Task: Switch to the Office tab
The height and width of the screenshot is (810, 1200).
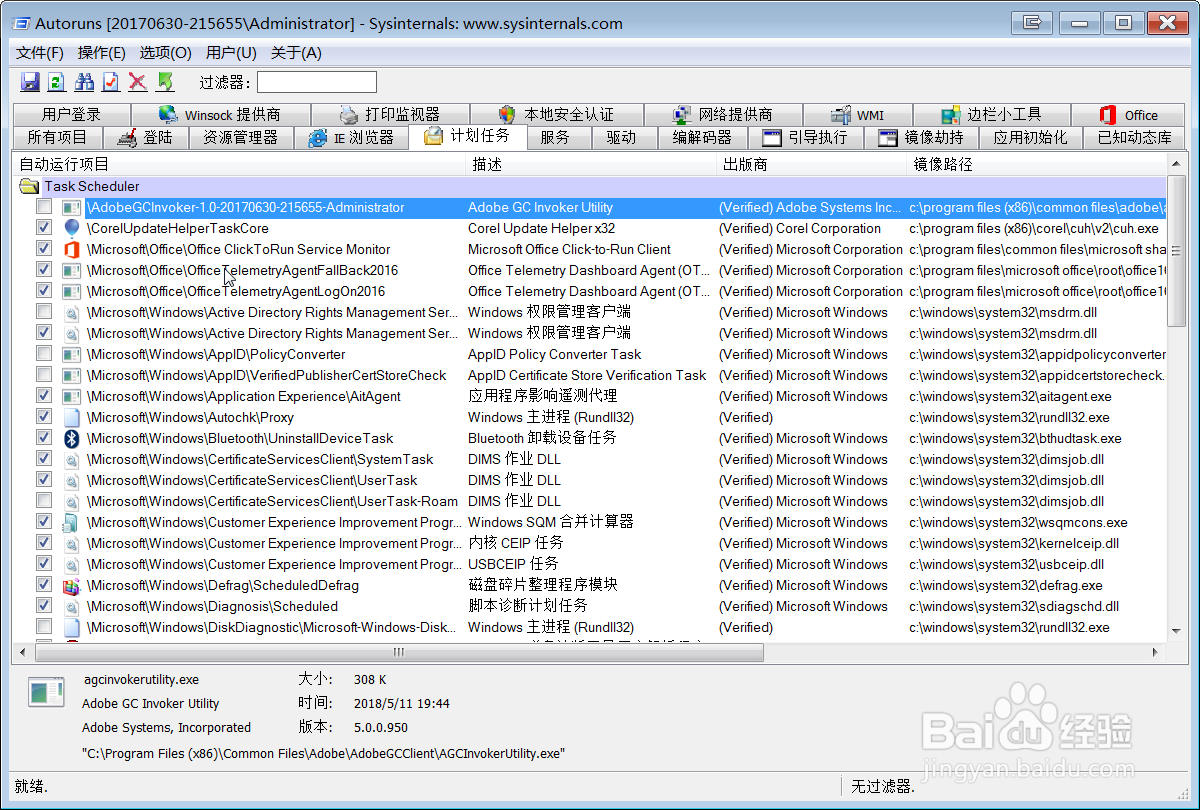Action: coord(1128,115)
